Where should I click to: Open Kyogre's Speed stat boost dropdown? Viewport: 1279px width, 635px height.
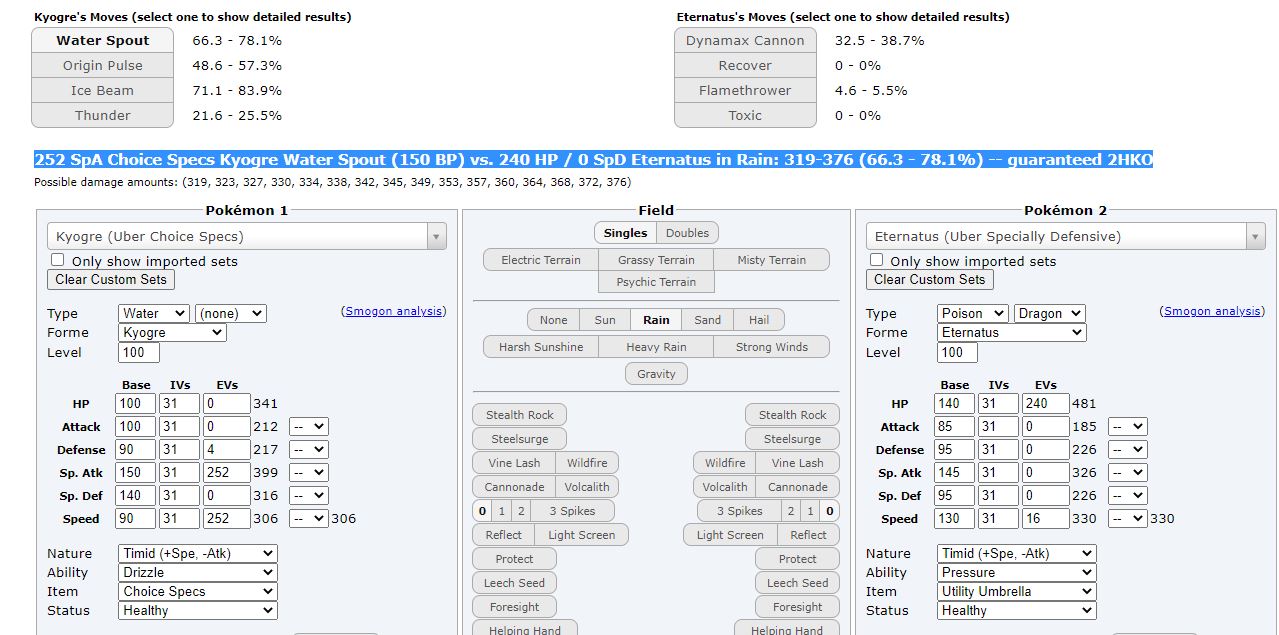click(308, 518)
